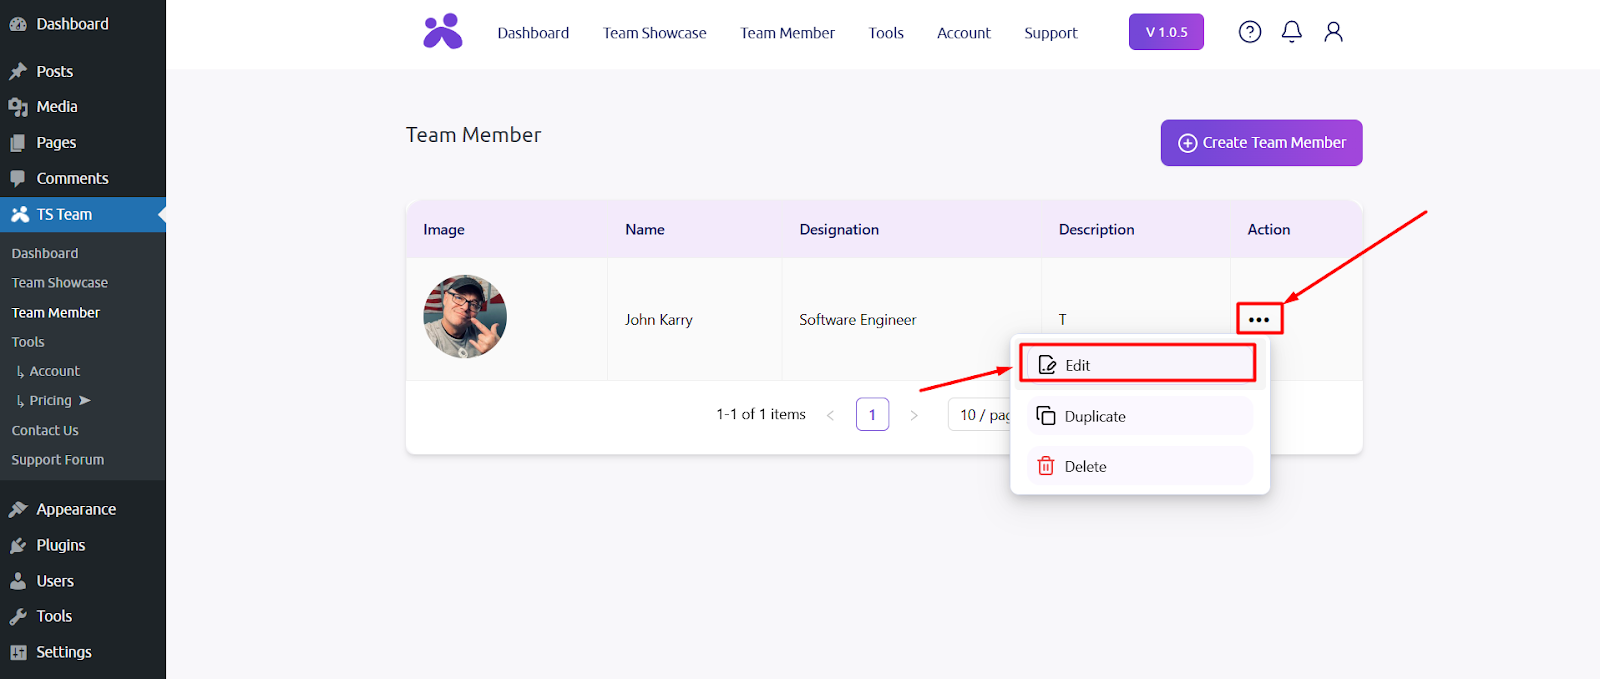Viewport: 1600px width, 679px height.
Task: Click the WordPress Plugins sidebar icon
Action: coord(18,545)
